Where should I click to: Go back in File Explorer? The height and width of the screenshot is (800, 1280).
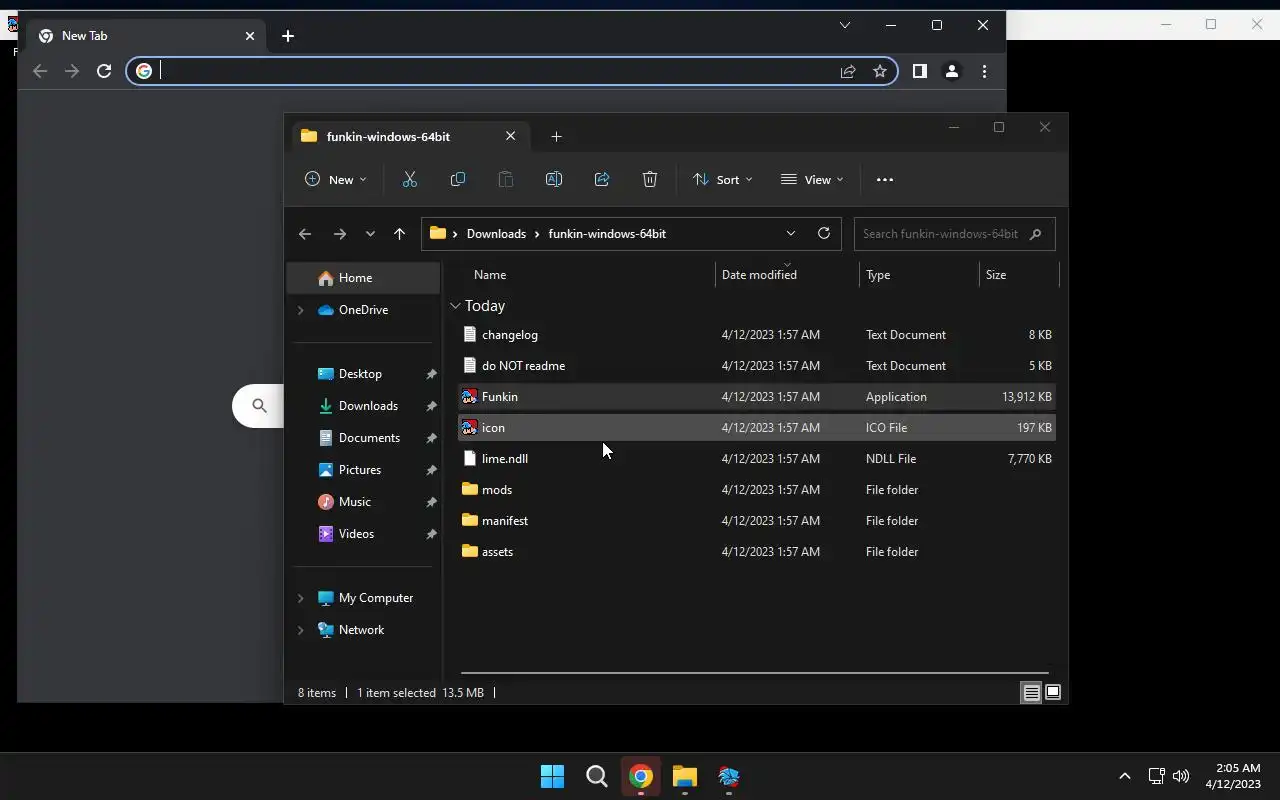point(305,234)
